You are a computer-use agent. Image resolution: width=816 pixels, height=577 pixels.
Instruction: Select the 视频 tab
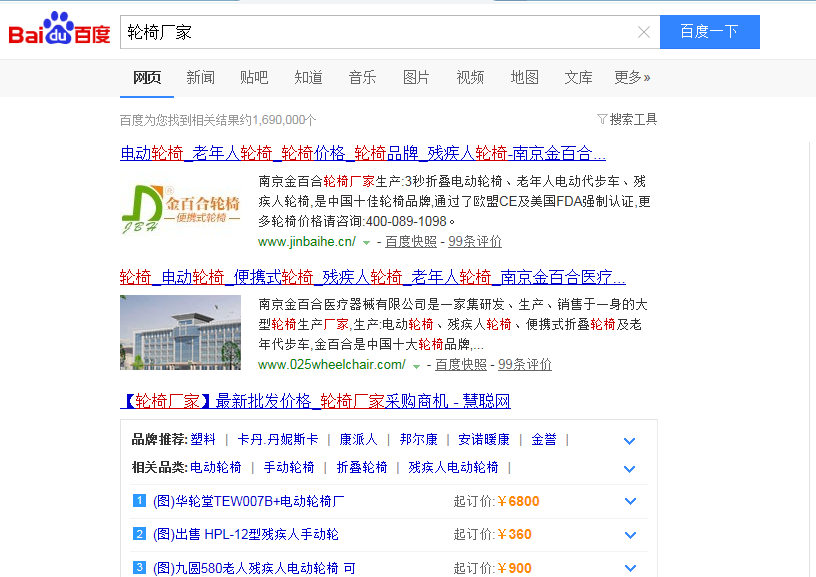(x=470, y=78)
